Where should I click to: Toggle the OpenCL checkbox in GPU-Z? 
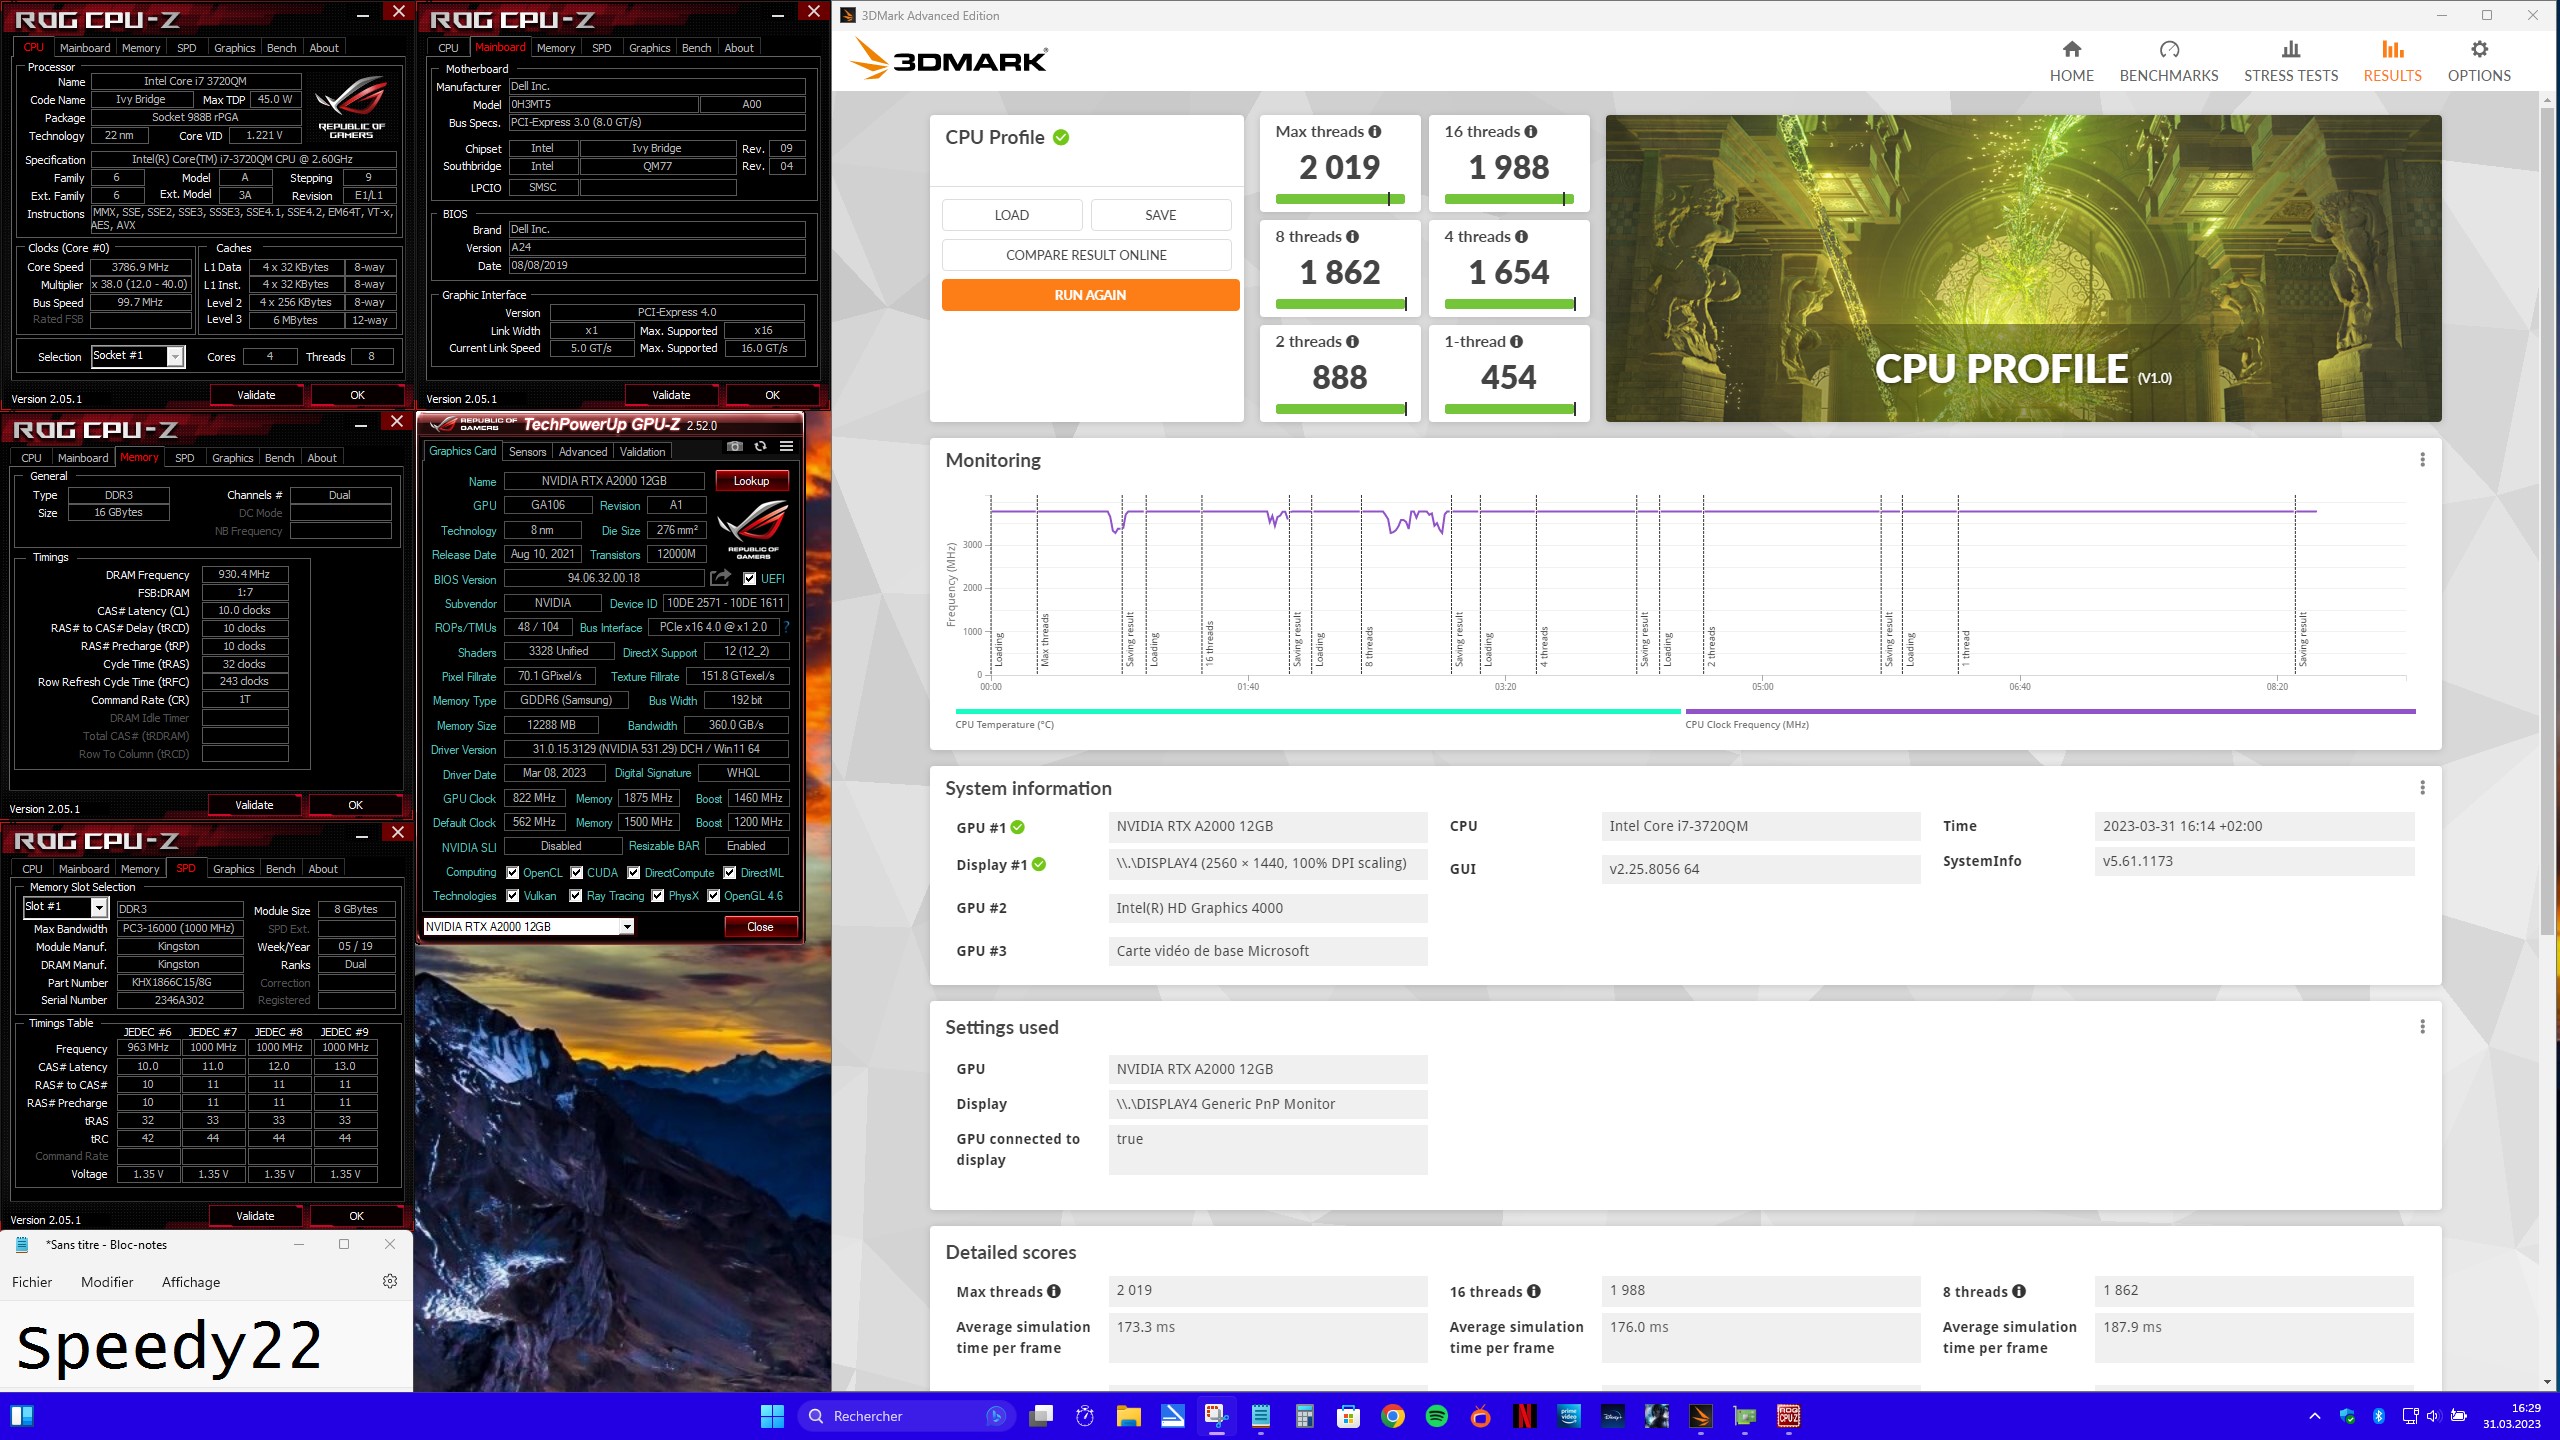pyautogui.click(x=512, y=872)
